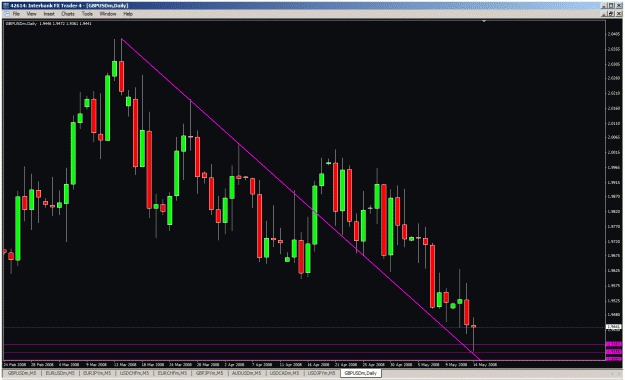Switch to the GBPUSDm,M5 chart tab
The width and height of the screenshot is (625, 380).
point(22,373)
